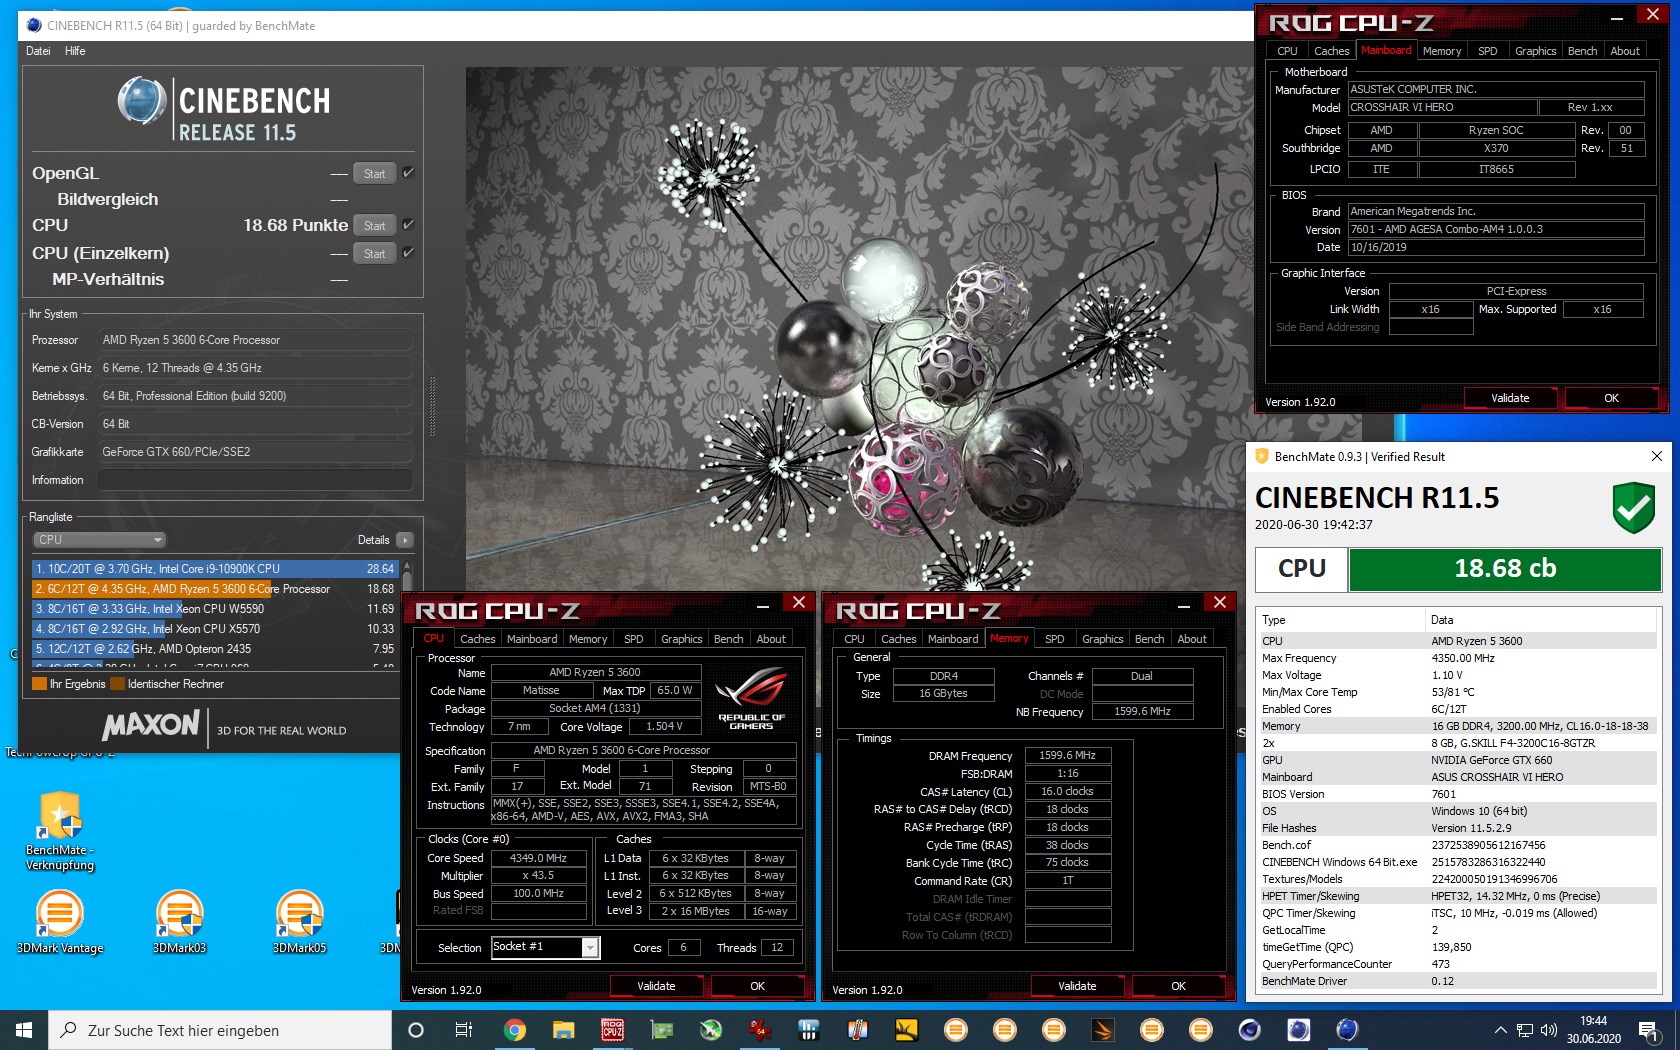1680x1050 pixels.
Task: Start the OpenGL benchmark
Action: 375,173
